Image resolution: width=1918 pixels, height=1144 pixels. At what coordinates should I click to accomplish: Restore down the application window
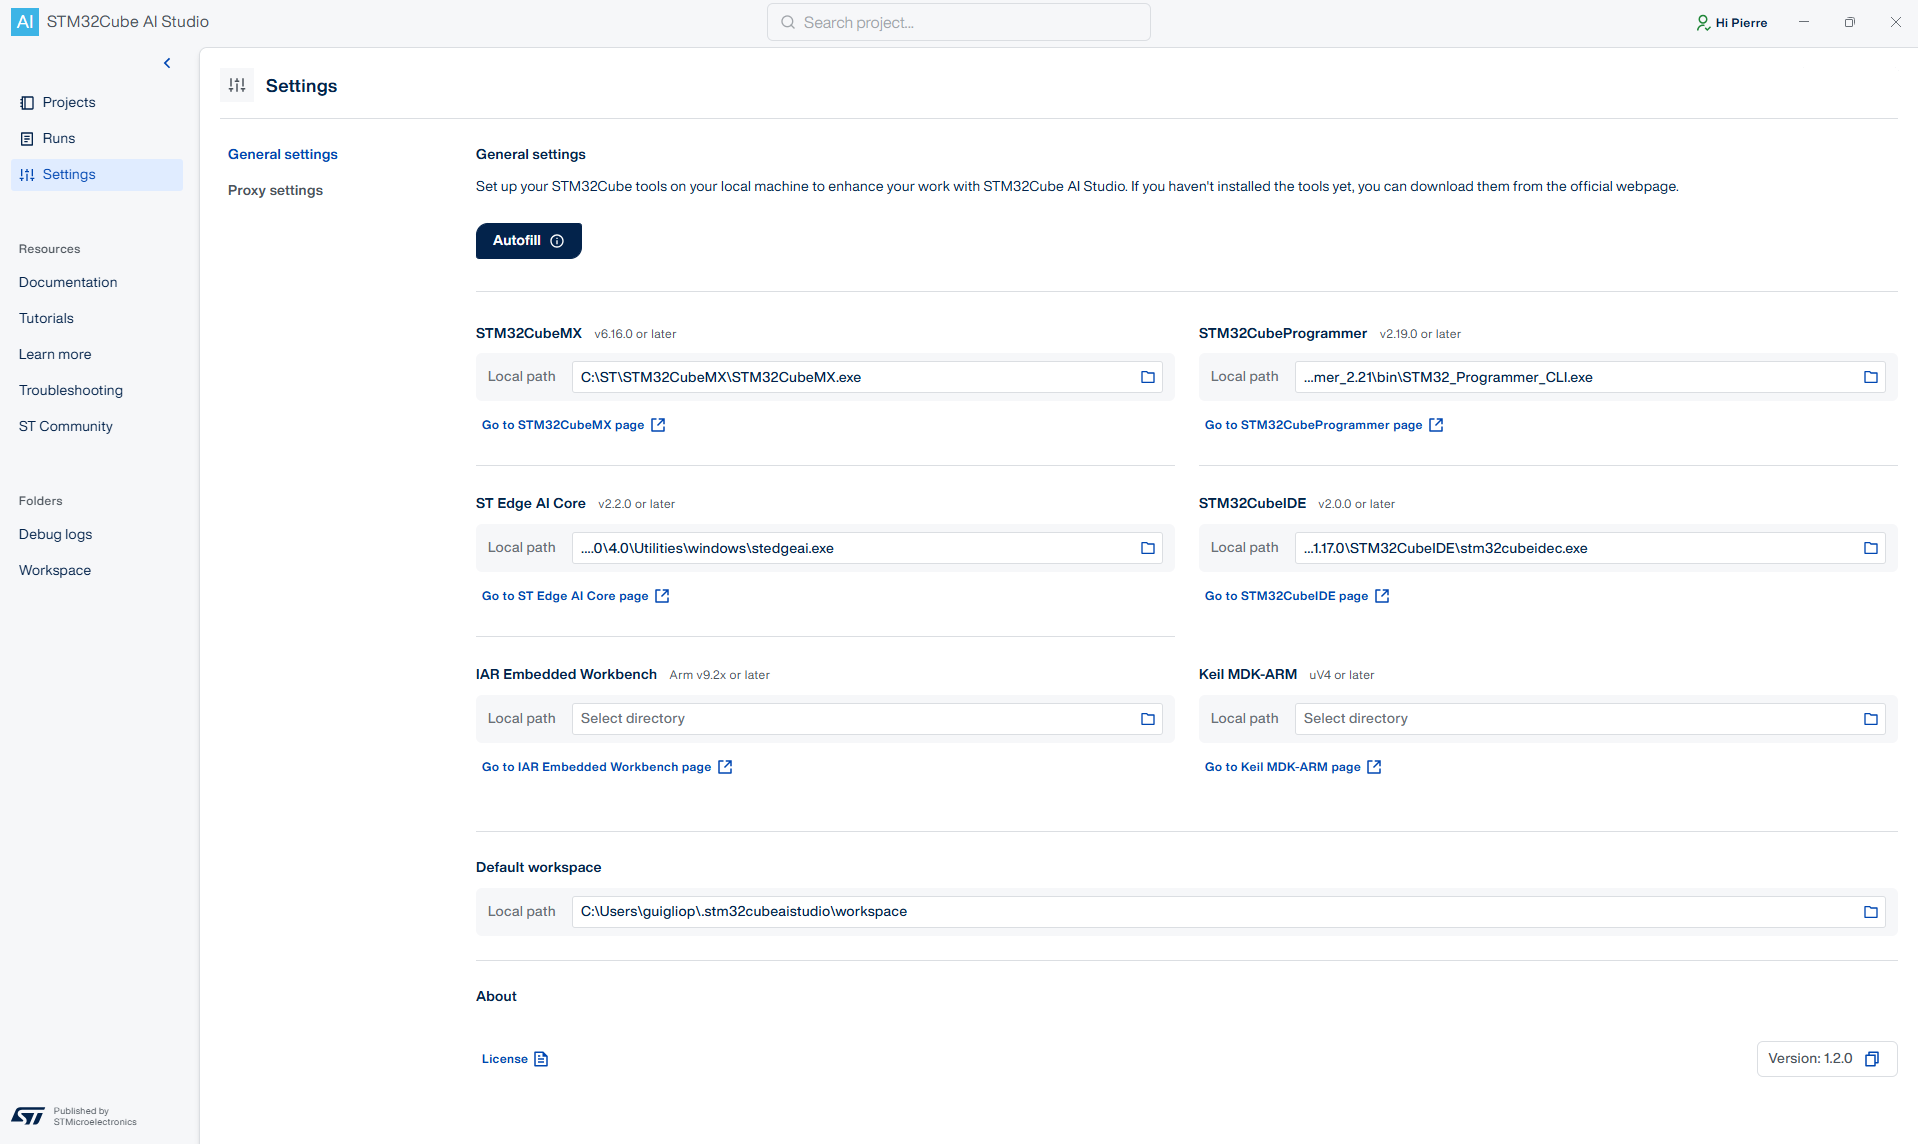pyautogui.click(x=1850, y=22)
